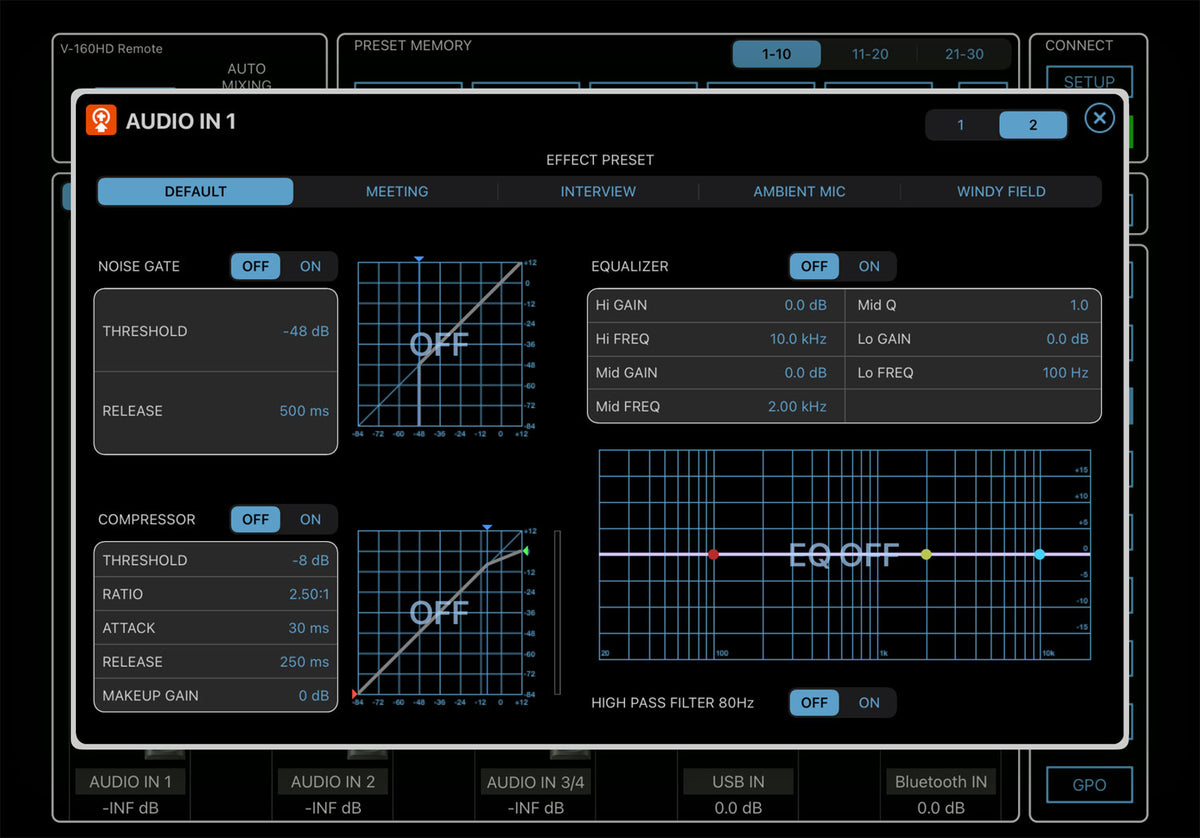Turn on the Compressor
Image resolution: width=1200 pixels, height=838 pixels.
tap(310, 519)
